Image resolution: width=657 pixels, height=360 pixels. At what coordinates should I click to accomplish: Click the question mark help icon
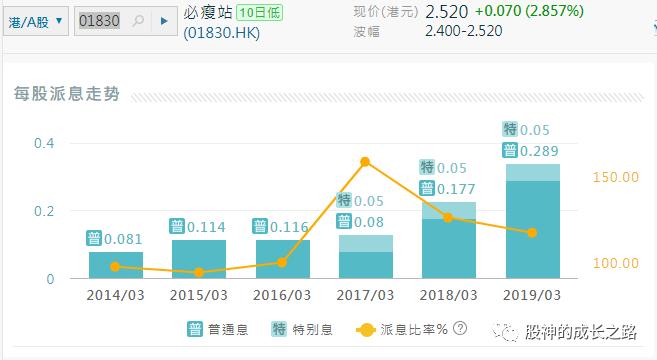pyautogui.click(x=460, y=328)
